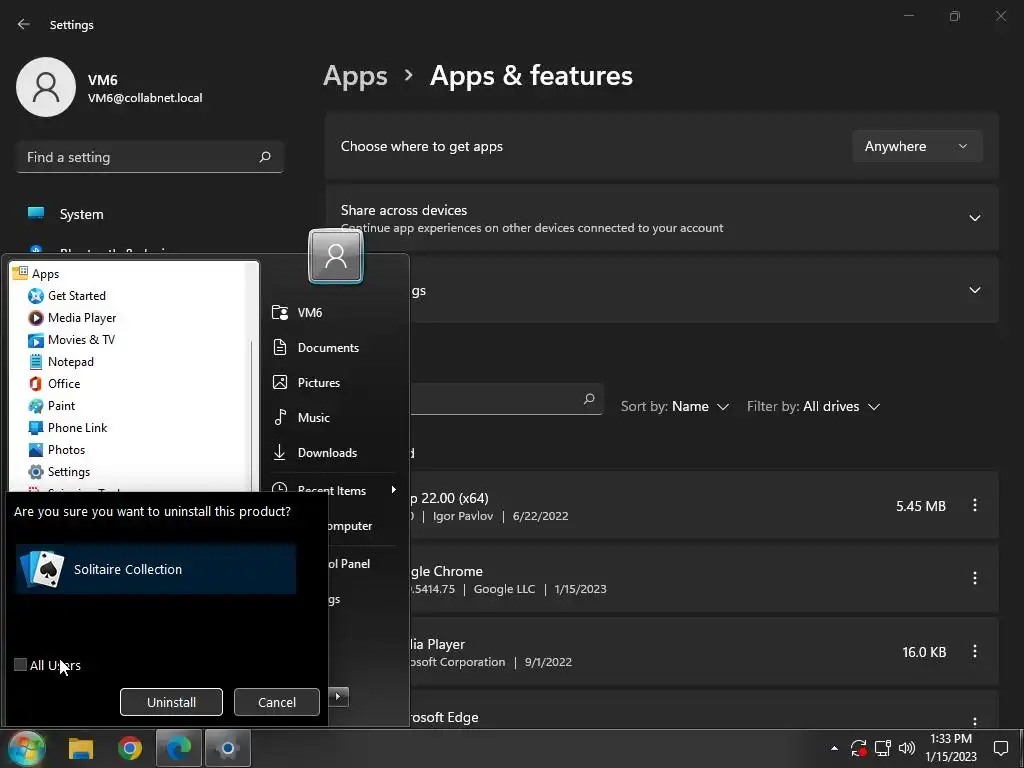Open Settings from the Apps list
The image size is (1024, 768).
[x=69, y=472]
